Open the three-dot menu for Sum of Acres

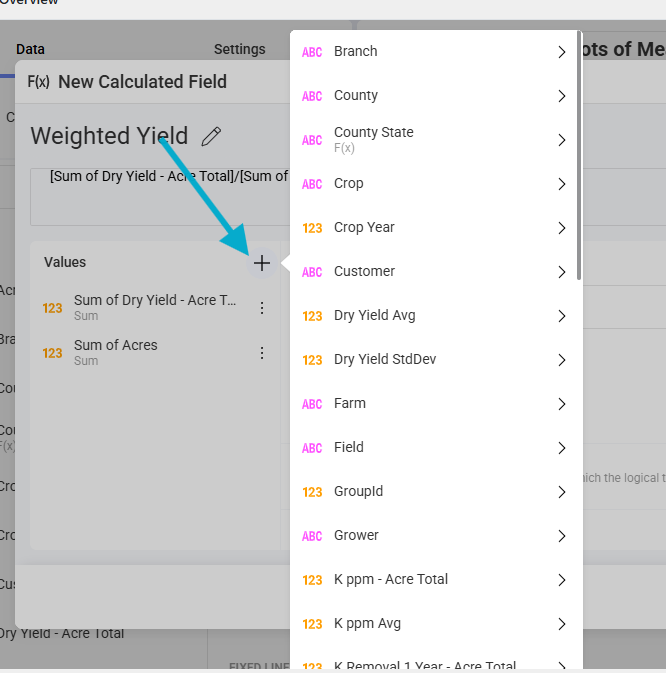[262, 353]
